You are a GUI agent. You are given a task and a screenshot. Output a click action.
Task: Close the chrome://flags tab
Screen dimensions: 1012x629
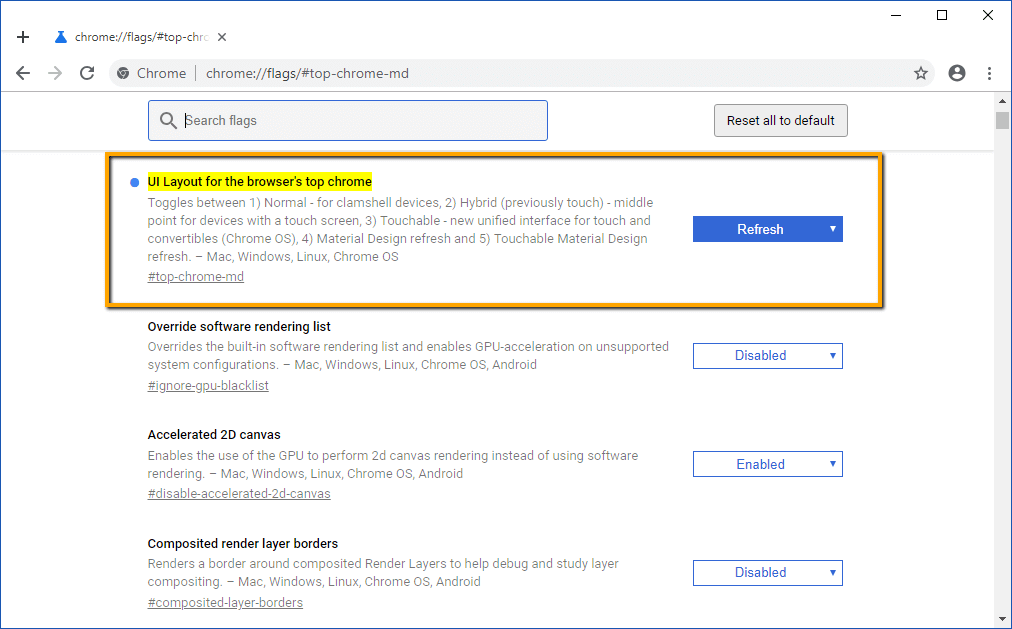tap(221, 36)
